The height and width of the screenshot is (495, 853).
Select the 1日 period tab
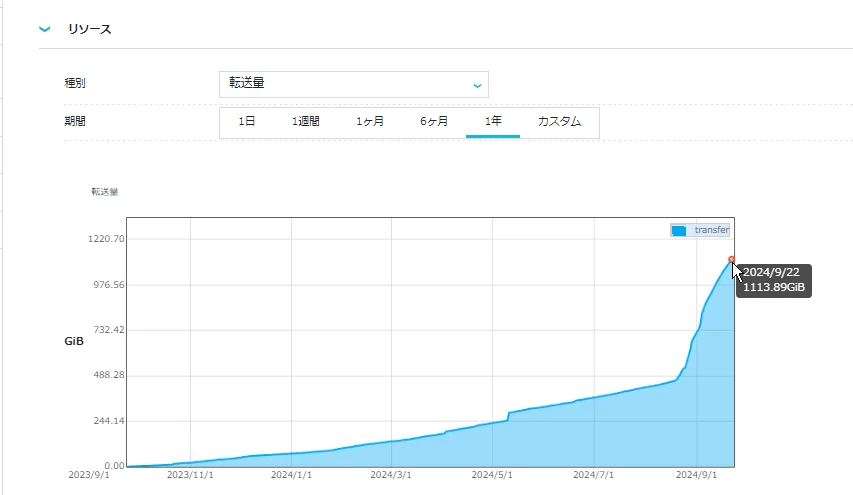pyautogui.click(x=247, y=121)
